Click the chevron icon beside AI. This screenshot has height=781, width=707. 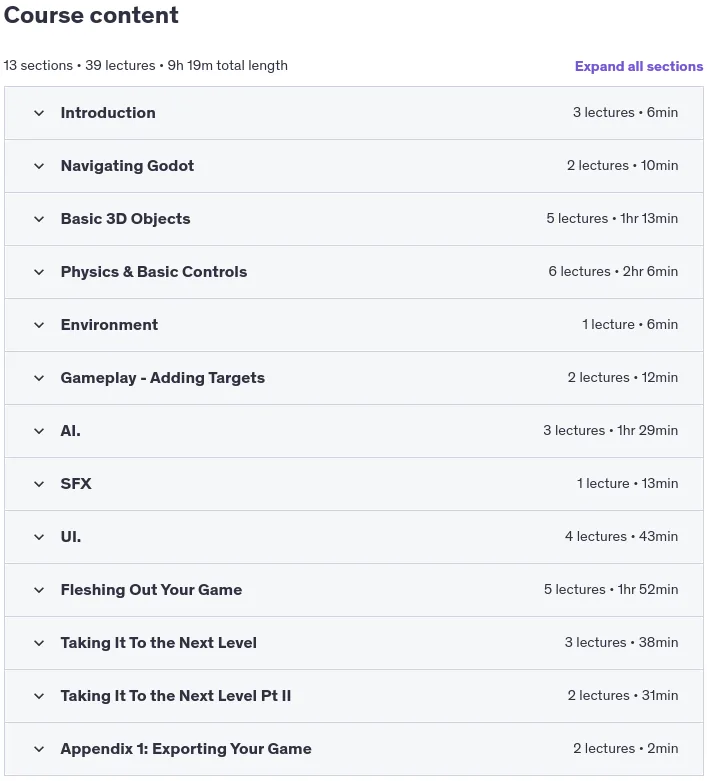point(39,431)
